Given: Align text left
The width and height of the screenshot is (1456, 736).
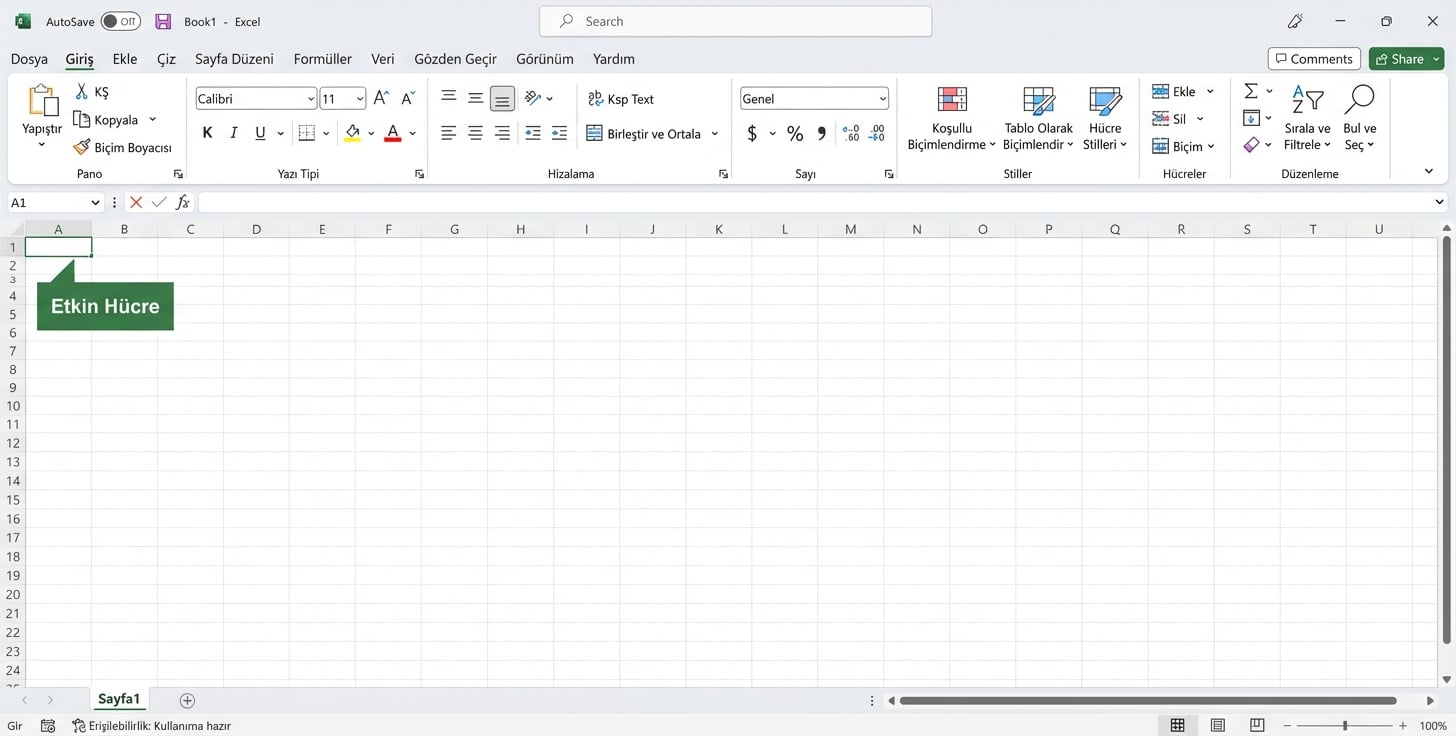Looking at the screenshot, I should pos(449,133).
